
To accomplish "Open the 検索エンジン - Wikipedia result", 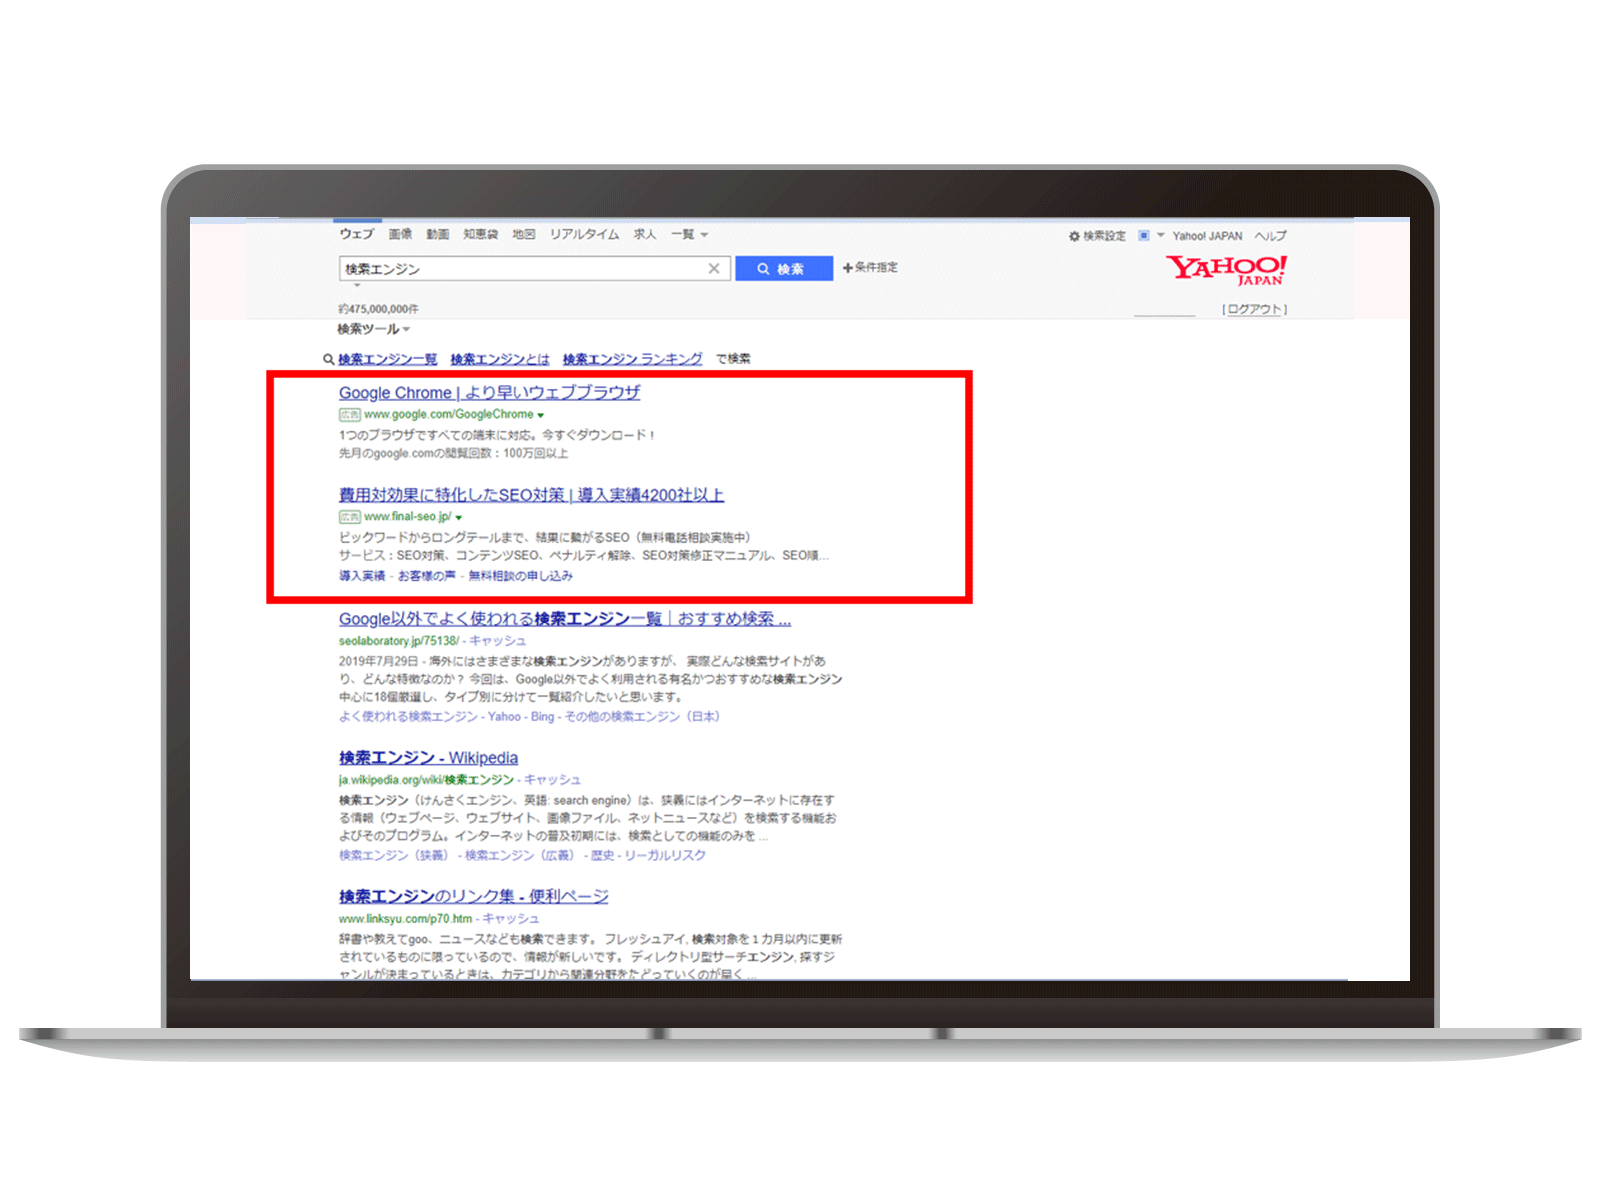I will click(x=428, y=758).
